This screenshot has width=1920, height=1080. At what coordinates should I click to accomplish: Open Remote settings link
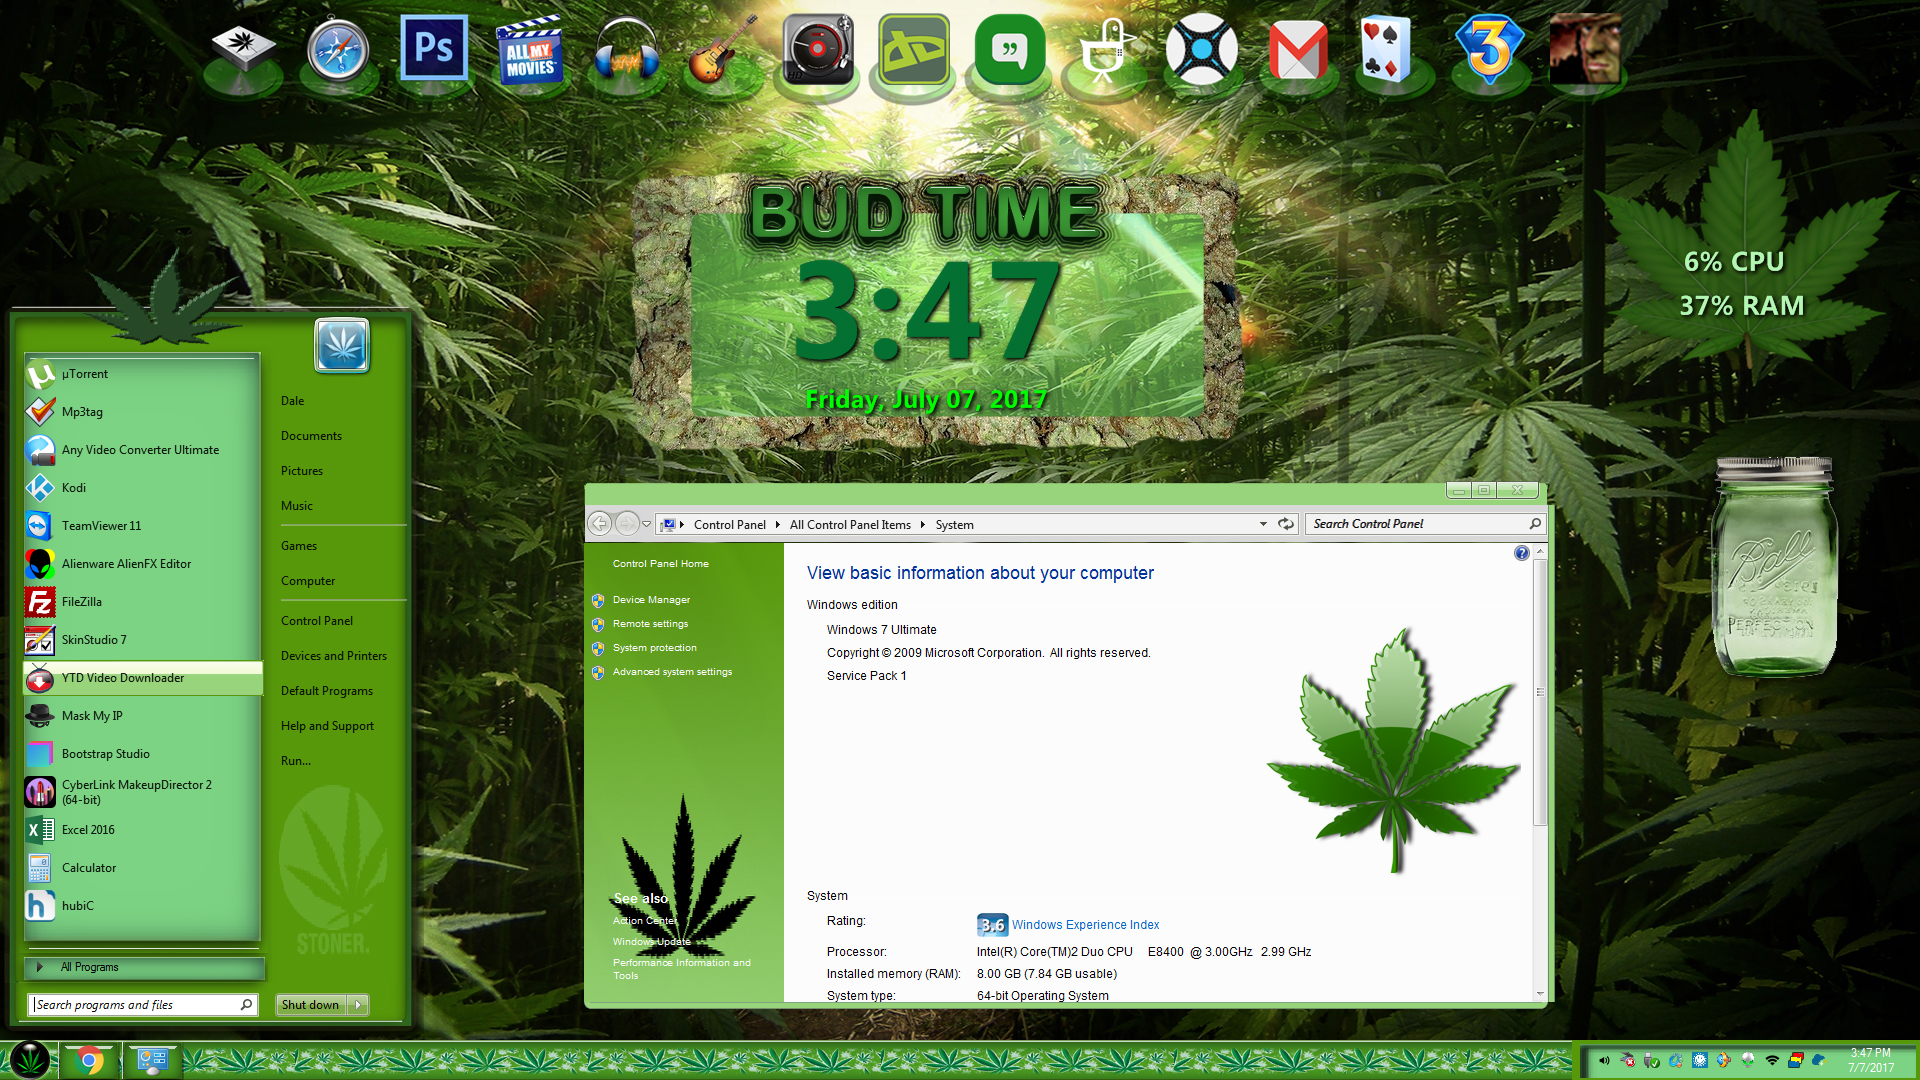click(x=650, y=624)
